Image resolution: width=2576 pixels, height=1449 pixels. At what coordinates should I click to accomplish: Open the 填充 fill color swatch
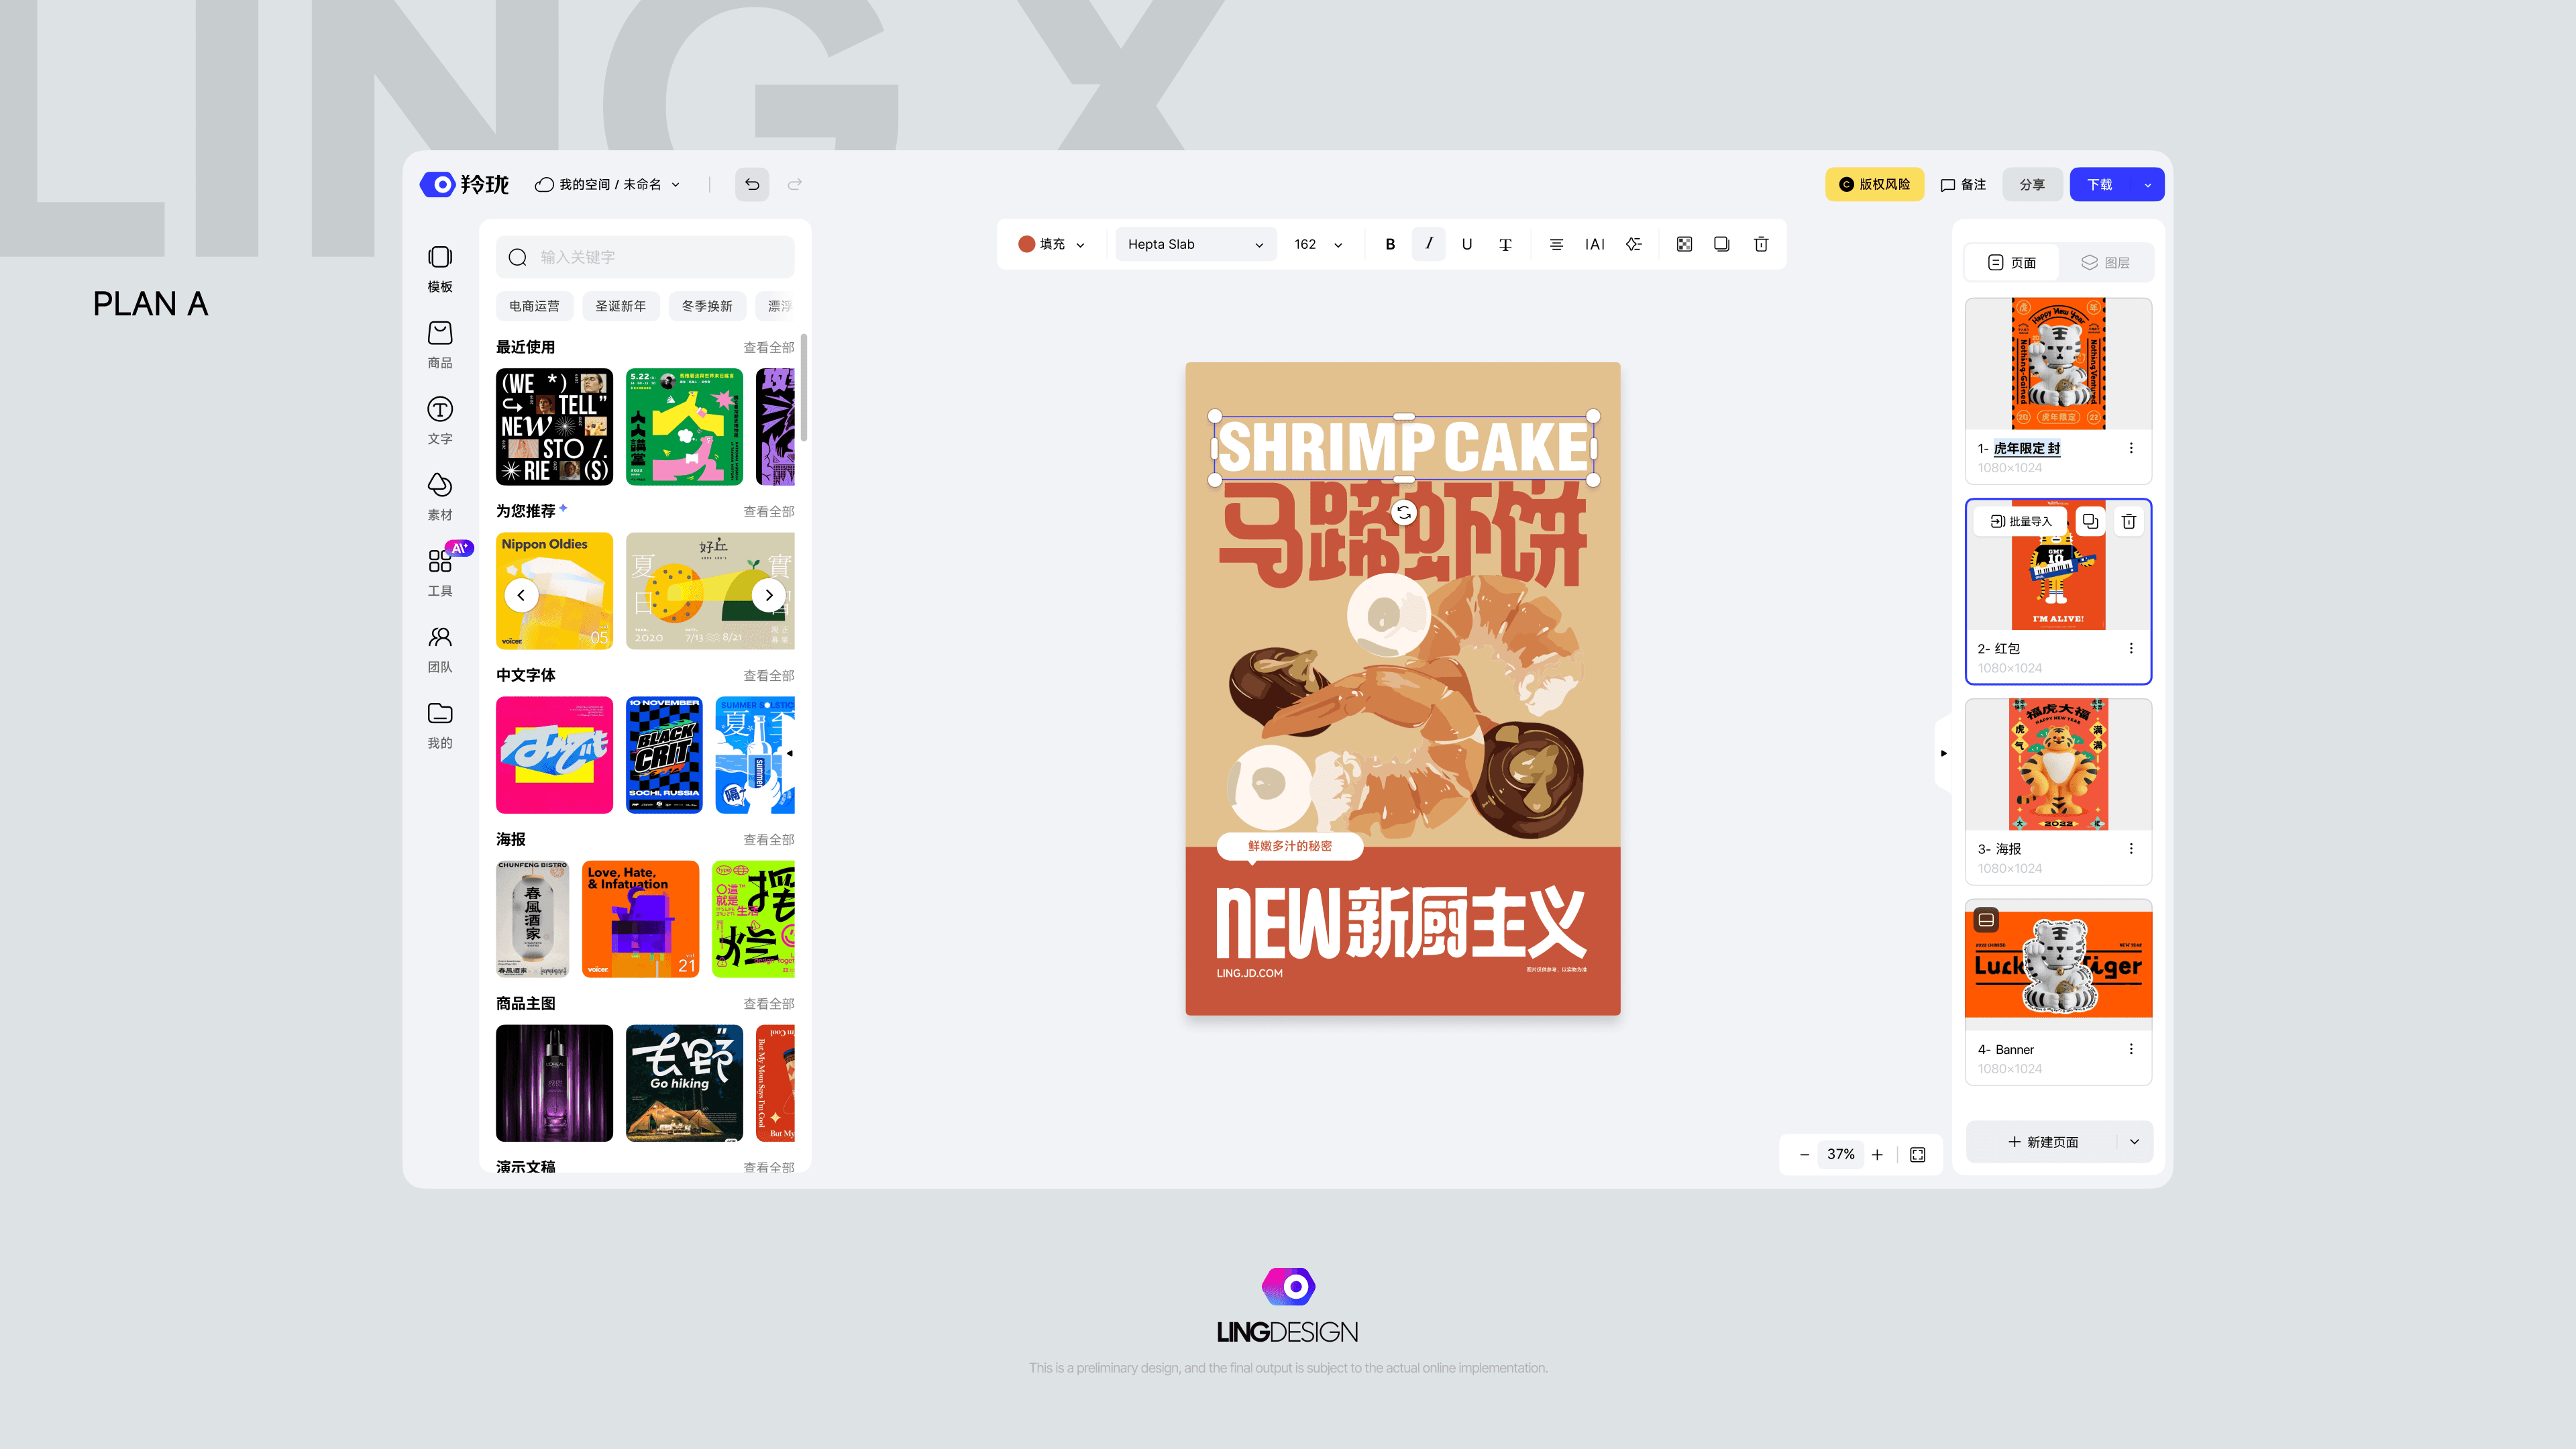tap(1050, 244)
